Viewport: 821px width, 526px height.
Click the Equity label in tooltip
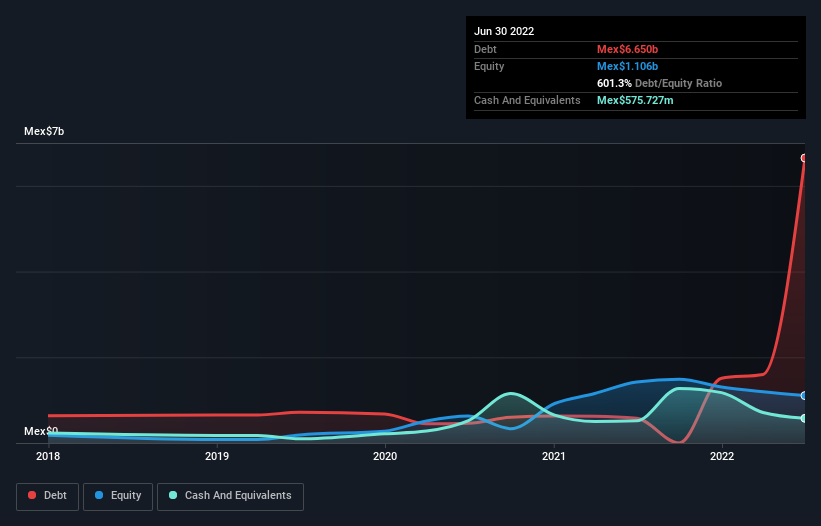(x=489, y=66)
